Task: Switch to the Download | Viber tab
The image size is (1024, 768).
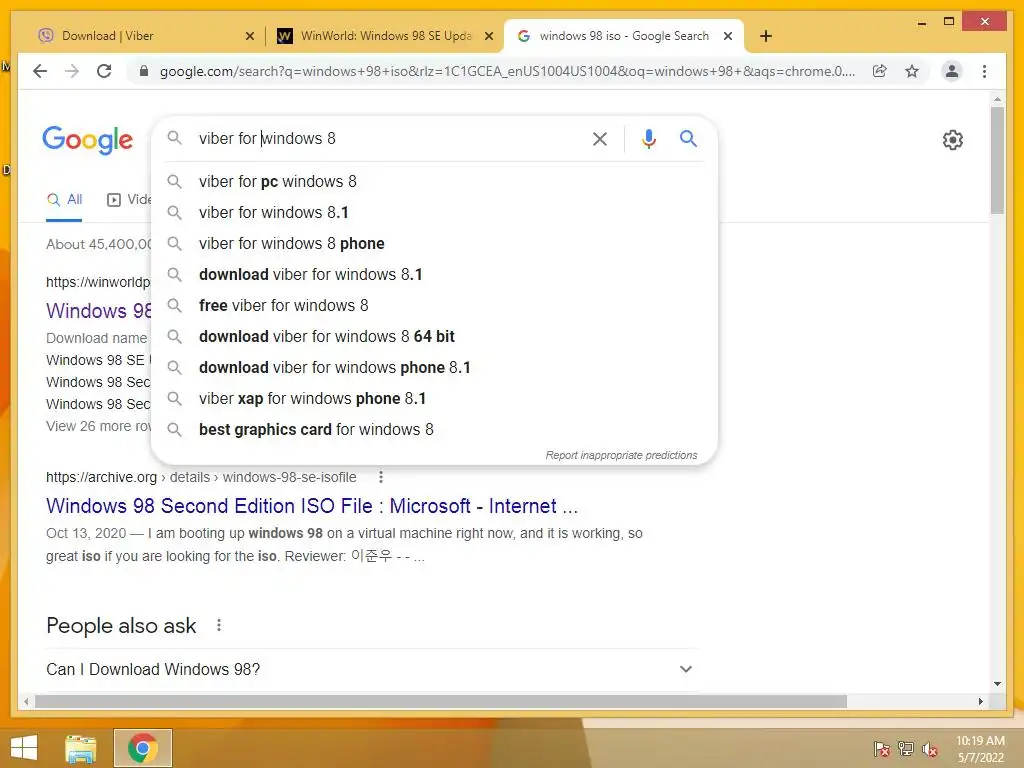Action: (144, 37)
